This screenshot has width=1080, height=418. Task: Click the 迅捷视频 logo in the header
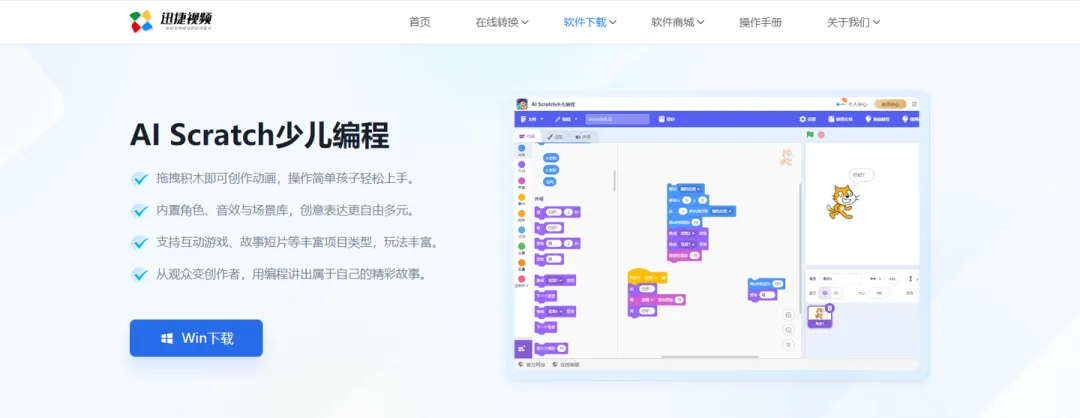(x=171, y=21)
